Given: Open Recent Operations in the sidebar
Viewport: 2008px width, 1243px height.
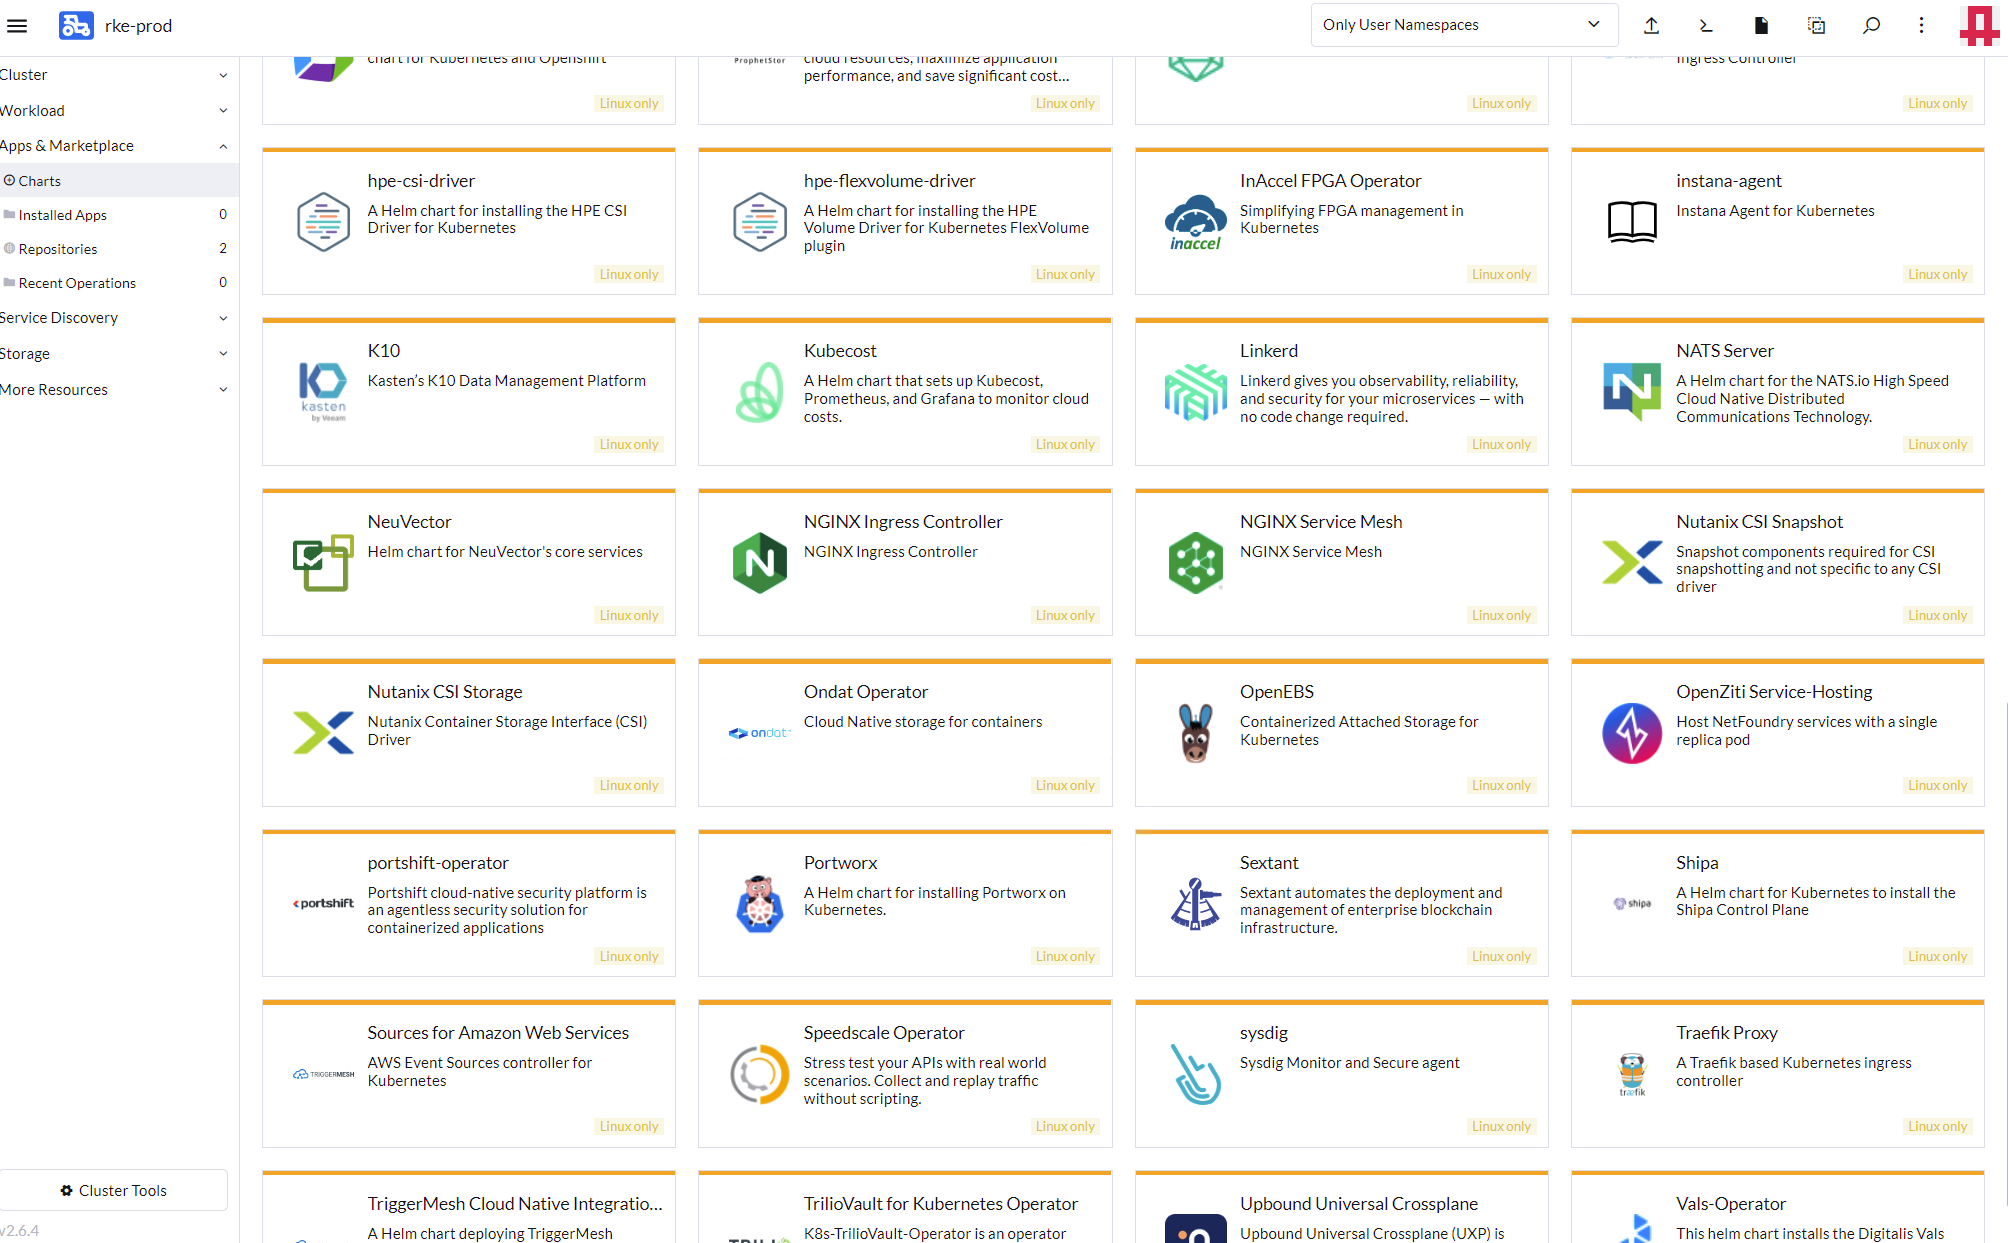Looking at the screenshot, I should tap(118, 283).
